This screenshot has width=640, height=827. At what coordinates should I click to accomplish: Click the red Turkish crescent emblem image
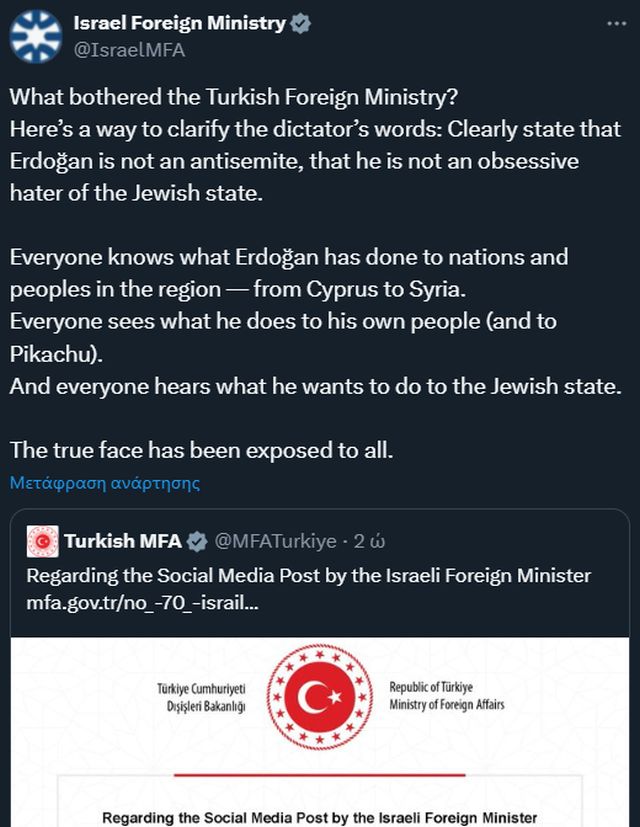point(319,696)
